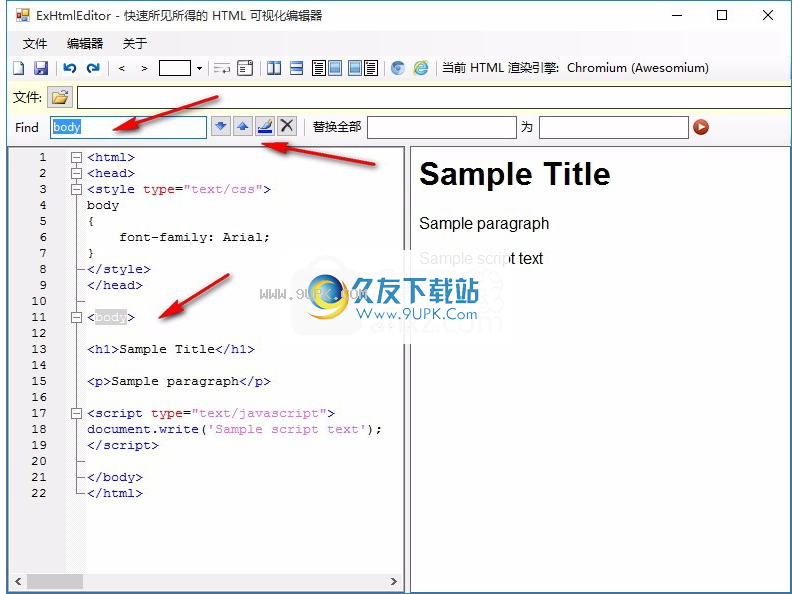Collapse the body tag fold on line 11
Viewport: 793px width, 594px height.
76,317
